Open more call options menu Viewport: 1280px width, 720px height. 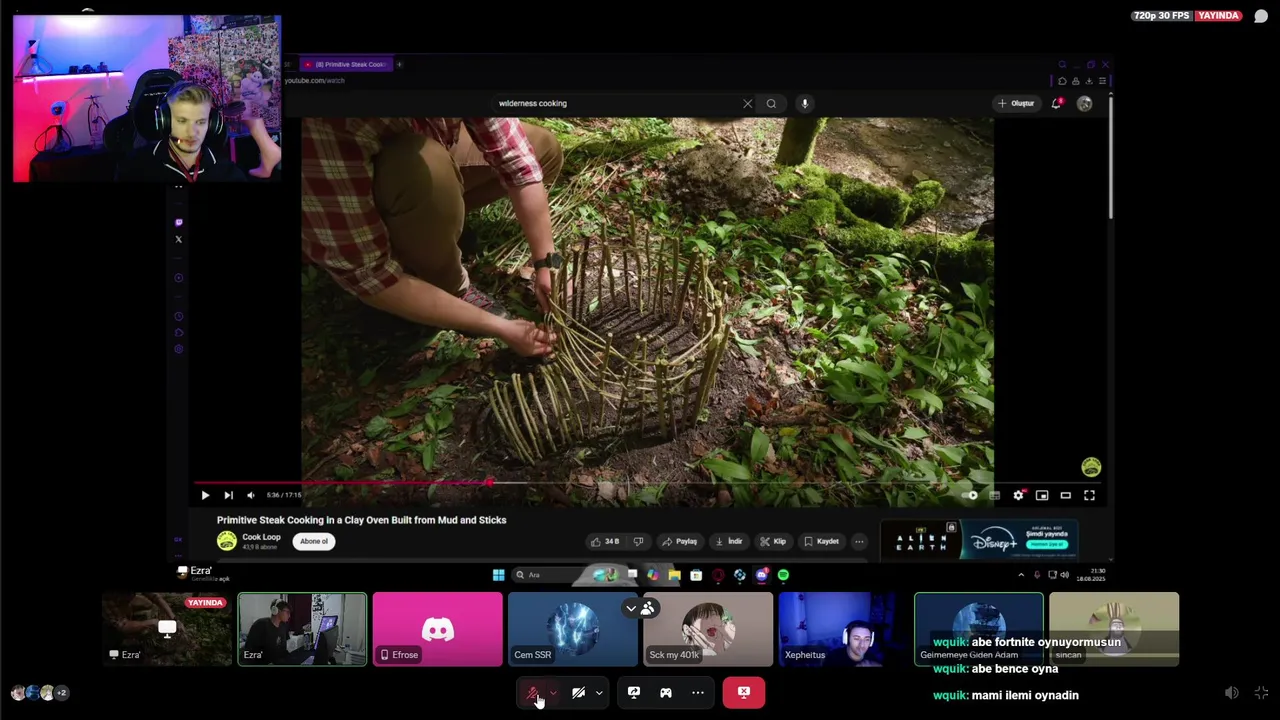click(698, 692)
